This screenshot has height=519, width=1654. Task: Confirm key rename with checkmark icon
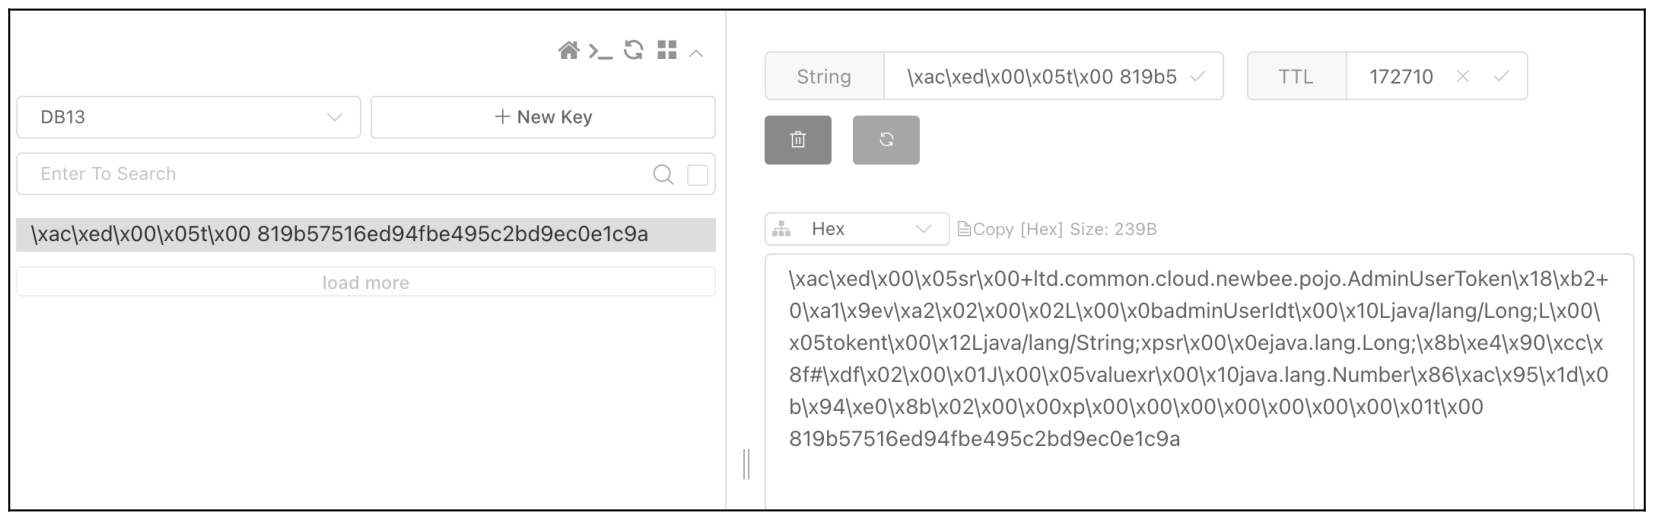[1198, 76]
